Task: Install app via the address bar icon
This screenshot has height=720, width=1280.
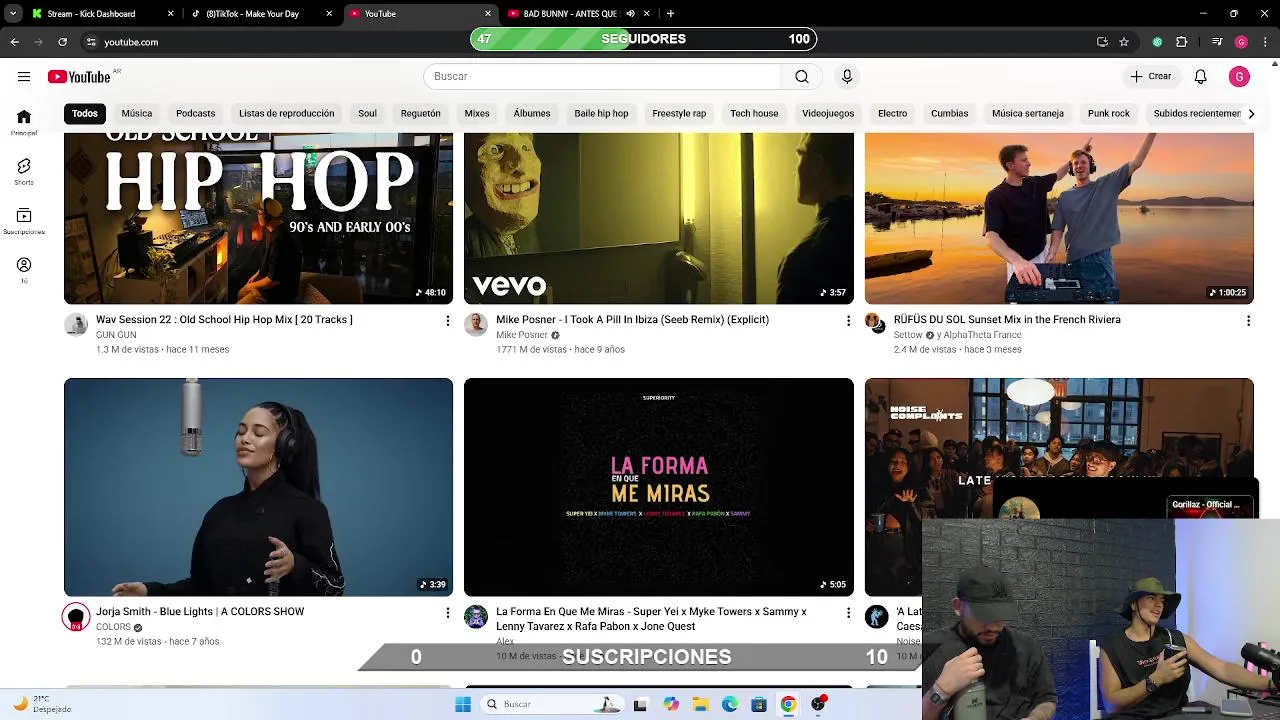Action: click(x=1102, y=42)
